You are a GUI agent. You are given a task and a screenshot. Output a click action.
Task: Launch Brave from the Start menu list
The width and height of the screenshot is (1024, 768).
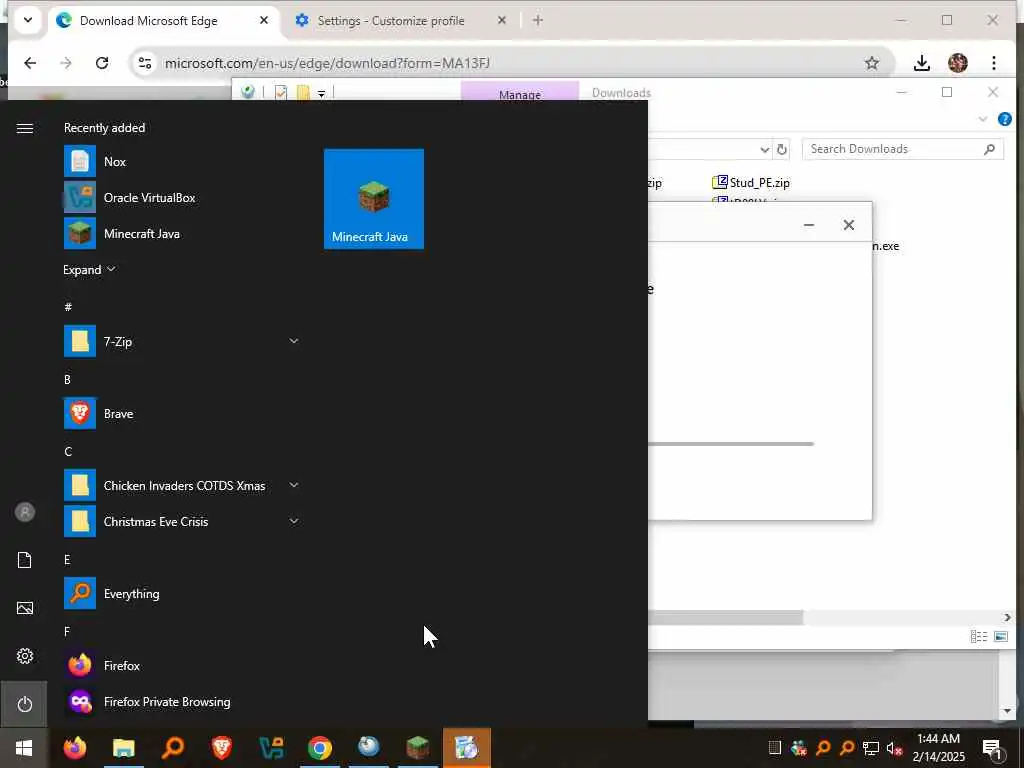(x=182, y=413)
